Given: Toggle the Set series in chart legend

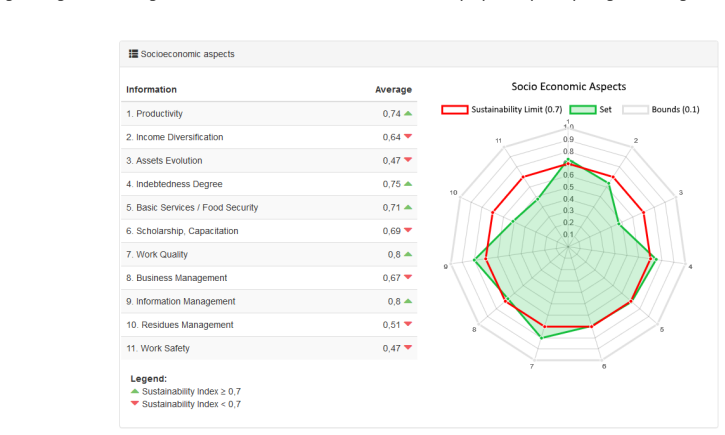Looking at the screenshot, I should pos(590,110).
